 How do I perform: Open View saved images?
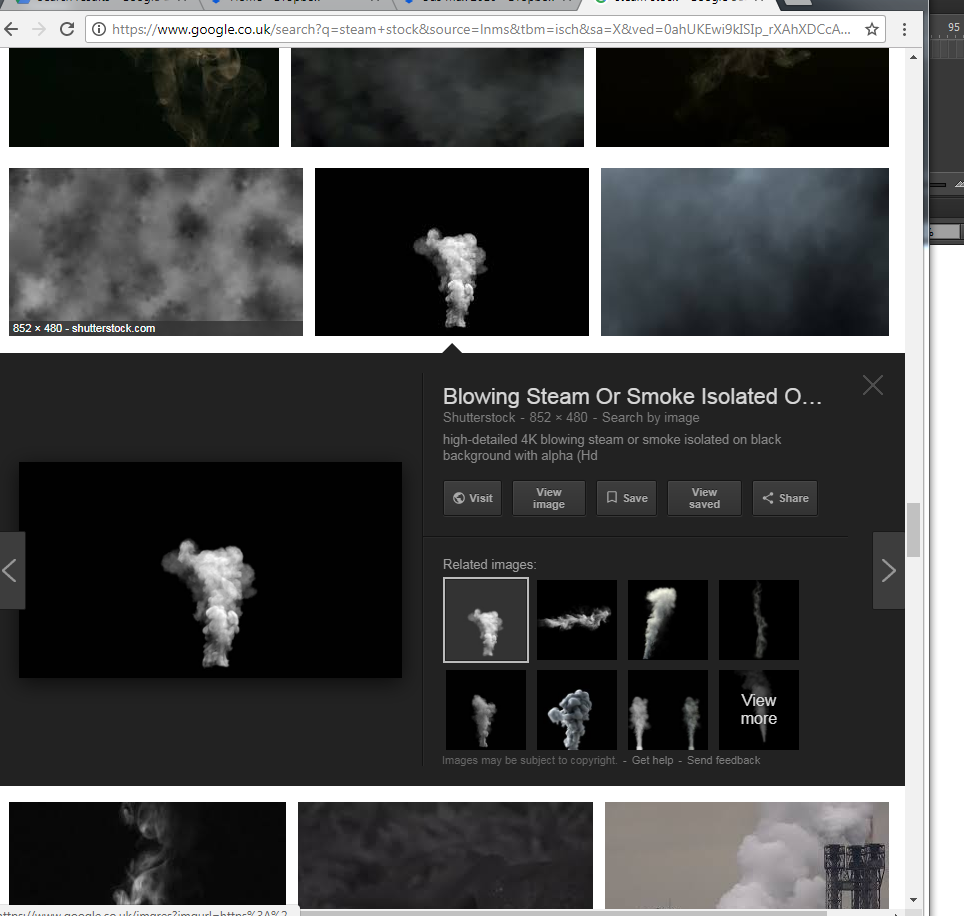pos(704,498)
